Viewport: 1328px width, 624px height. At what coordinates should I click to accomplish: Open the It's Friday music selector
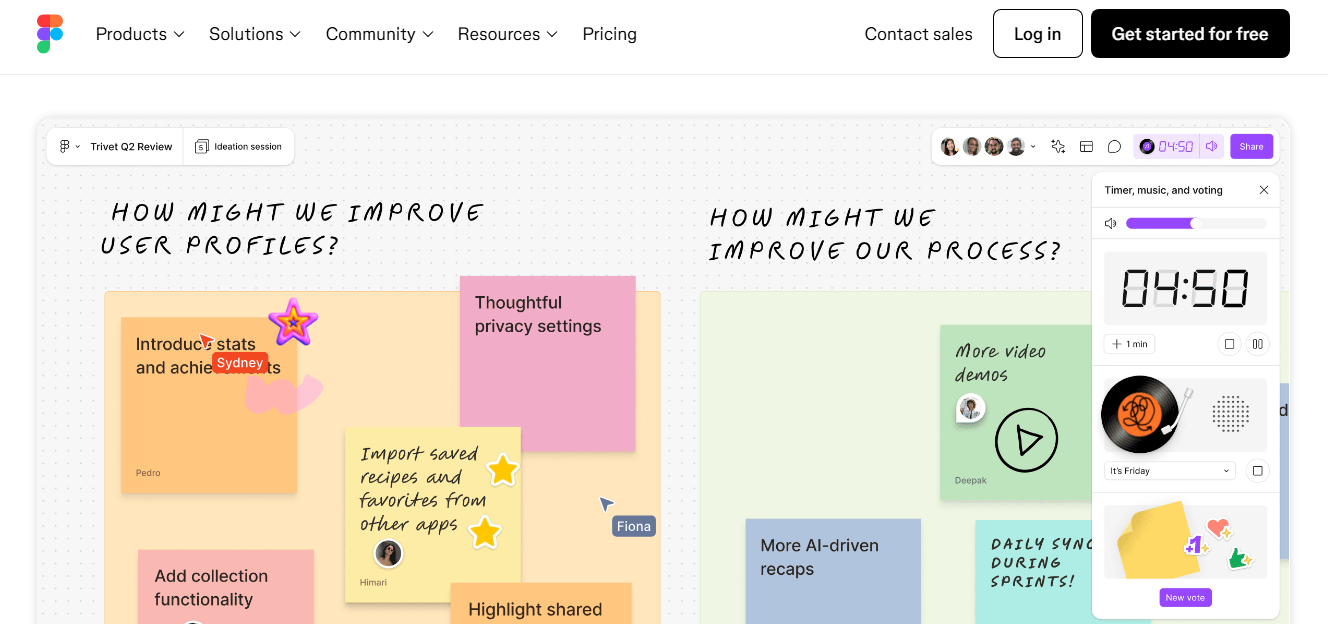(x=1168, y=470)
